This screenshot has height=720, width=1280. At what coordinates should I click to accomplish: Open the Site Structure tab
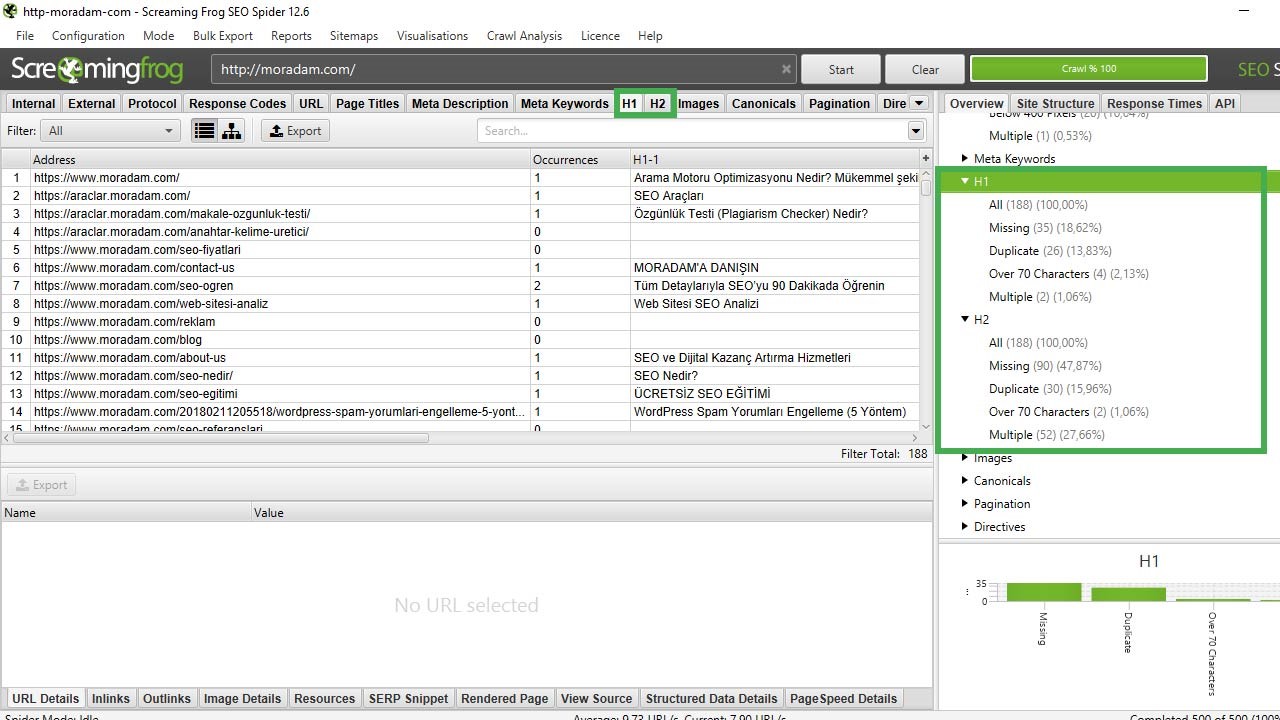coord(1055,103)
